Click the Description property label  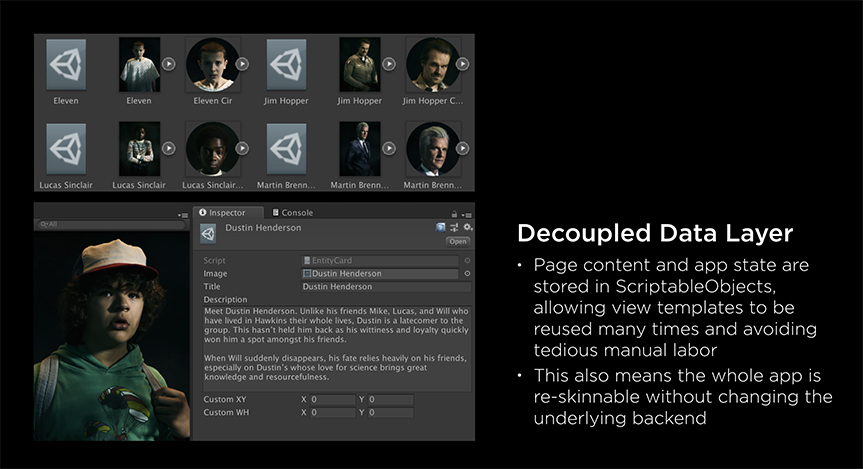(x=225, y=299)
